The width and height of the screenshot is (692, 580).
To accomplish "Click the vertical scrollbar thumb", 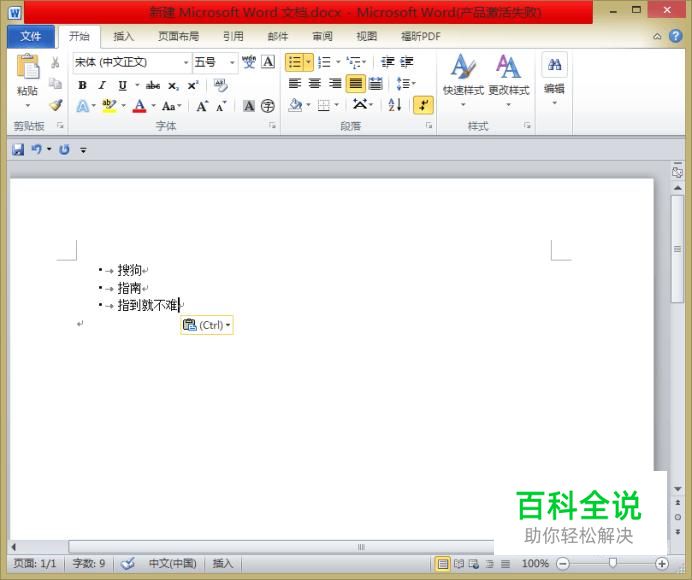I will click(677, 249).
